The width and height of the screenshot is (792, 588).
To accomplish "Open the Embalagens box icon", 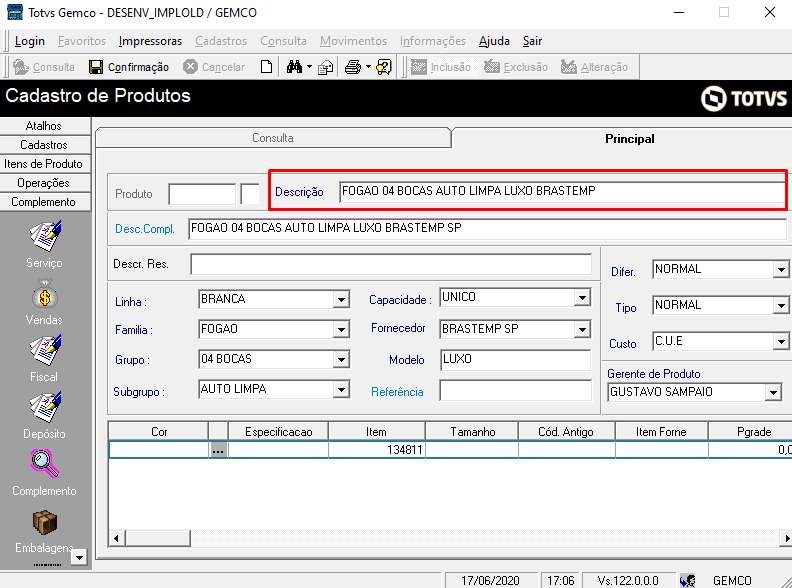I will tap(45, 522).
